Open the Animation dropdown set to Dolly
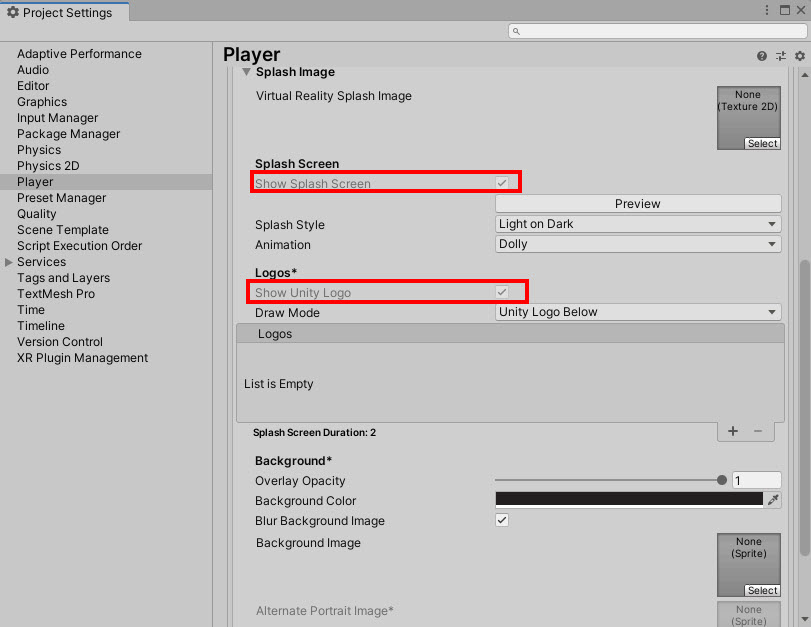 pos(638,244)
